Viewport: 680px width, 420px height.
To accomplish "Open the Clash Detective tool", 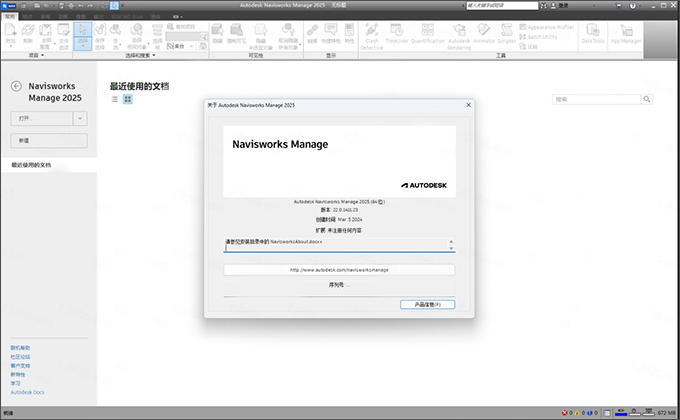I will tap(370, 38).
